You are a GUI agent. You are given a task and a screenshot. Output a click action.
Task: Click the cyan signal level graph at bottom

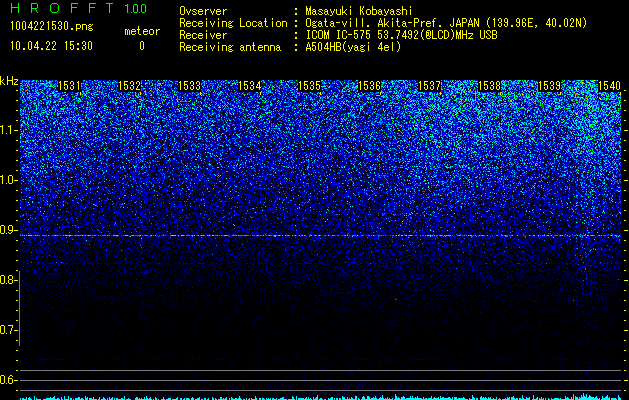tap(320, 397)
